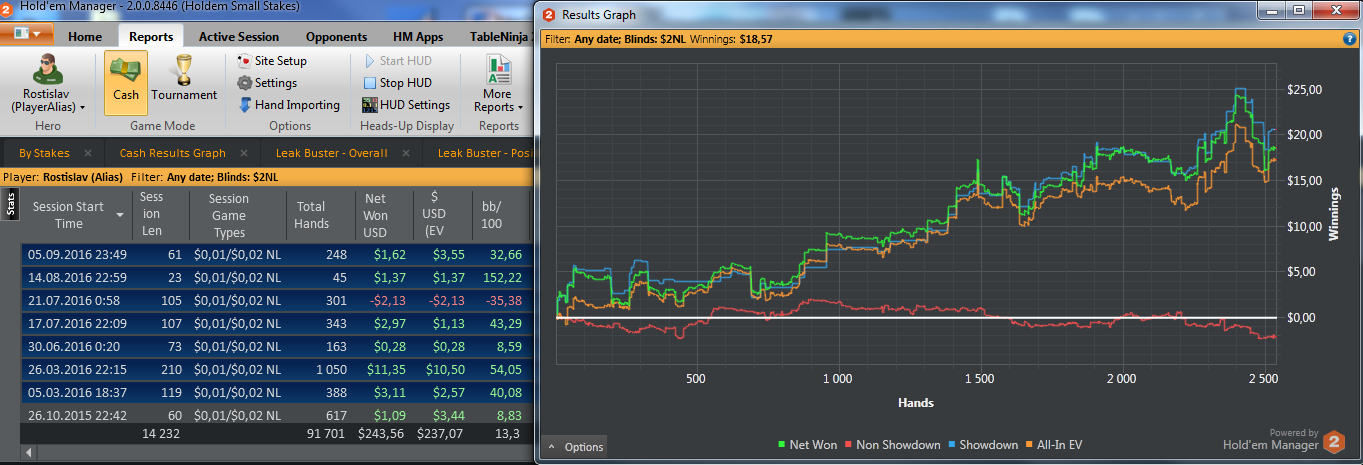Choose hero Rostislav player alias
Screen dimensions: 1363x465
point(48,84)
